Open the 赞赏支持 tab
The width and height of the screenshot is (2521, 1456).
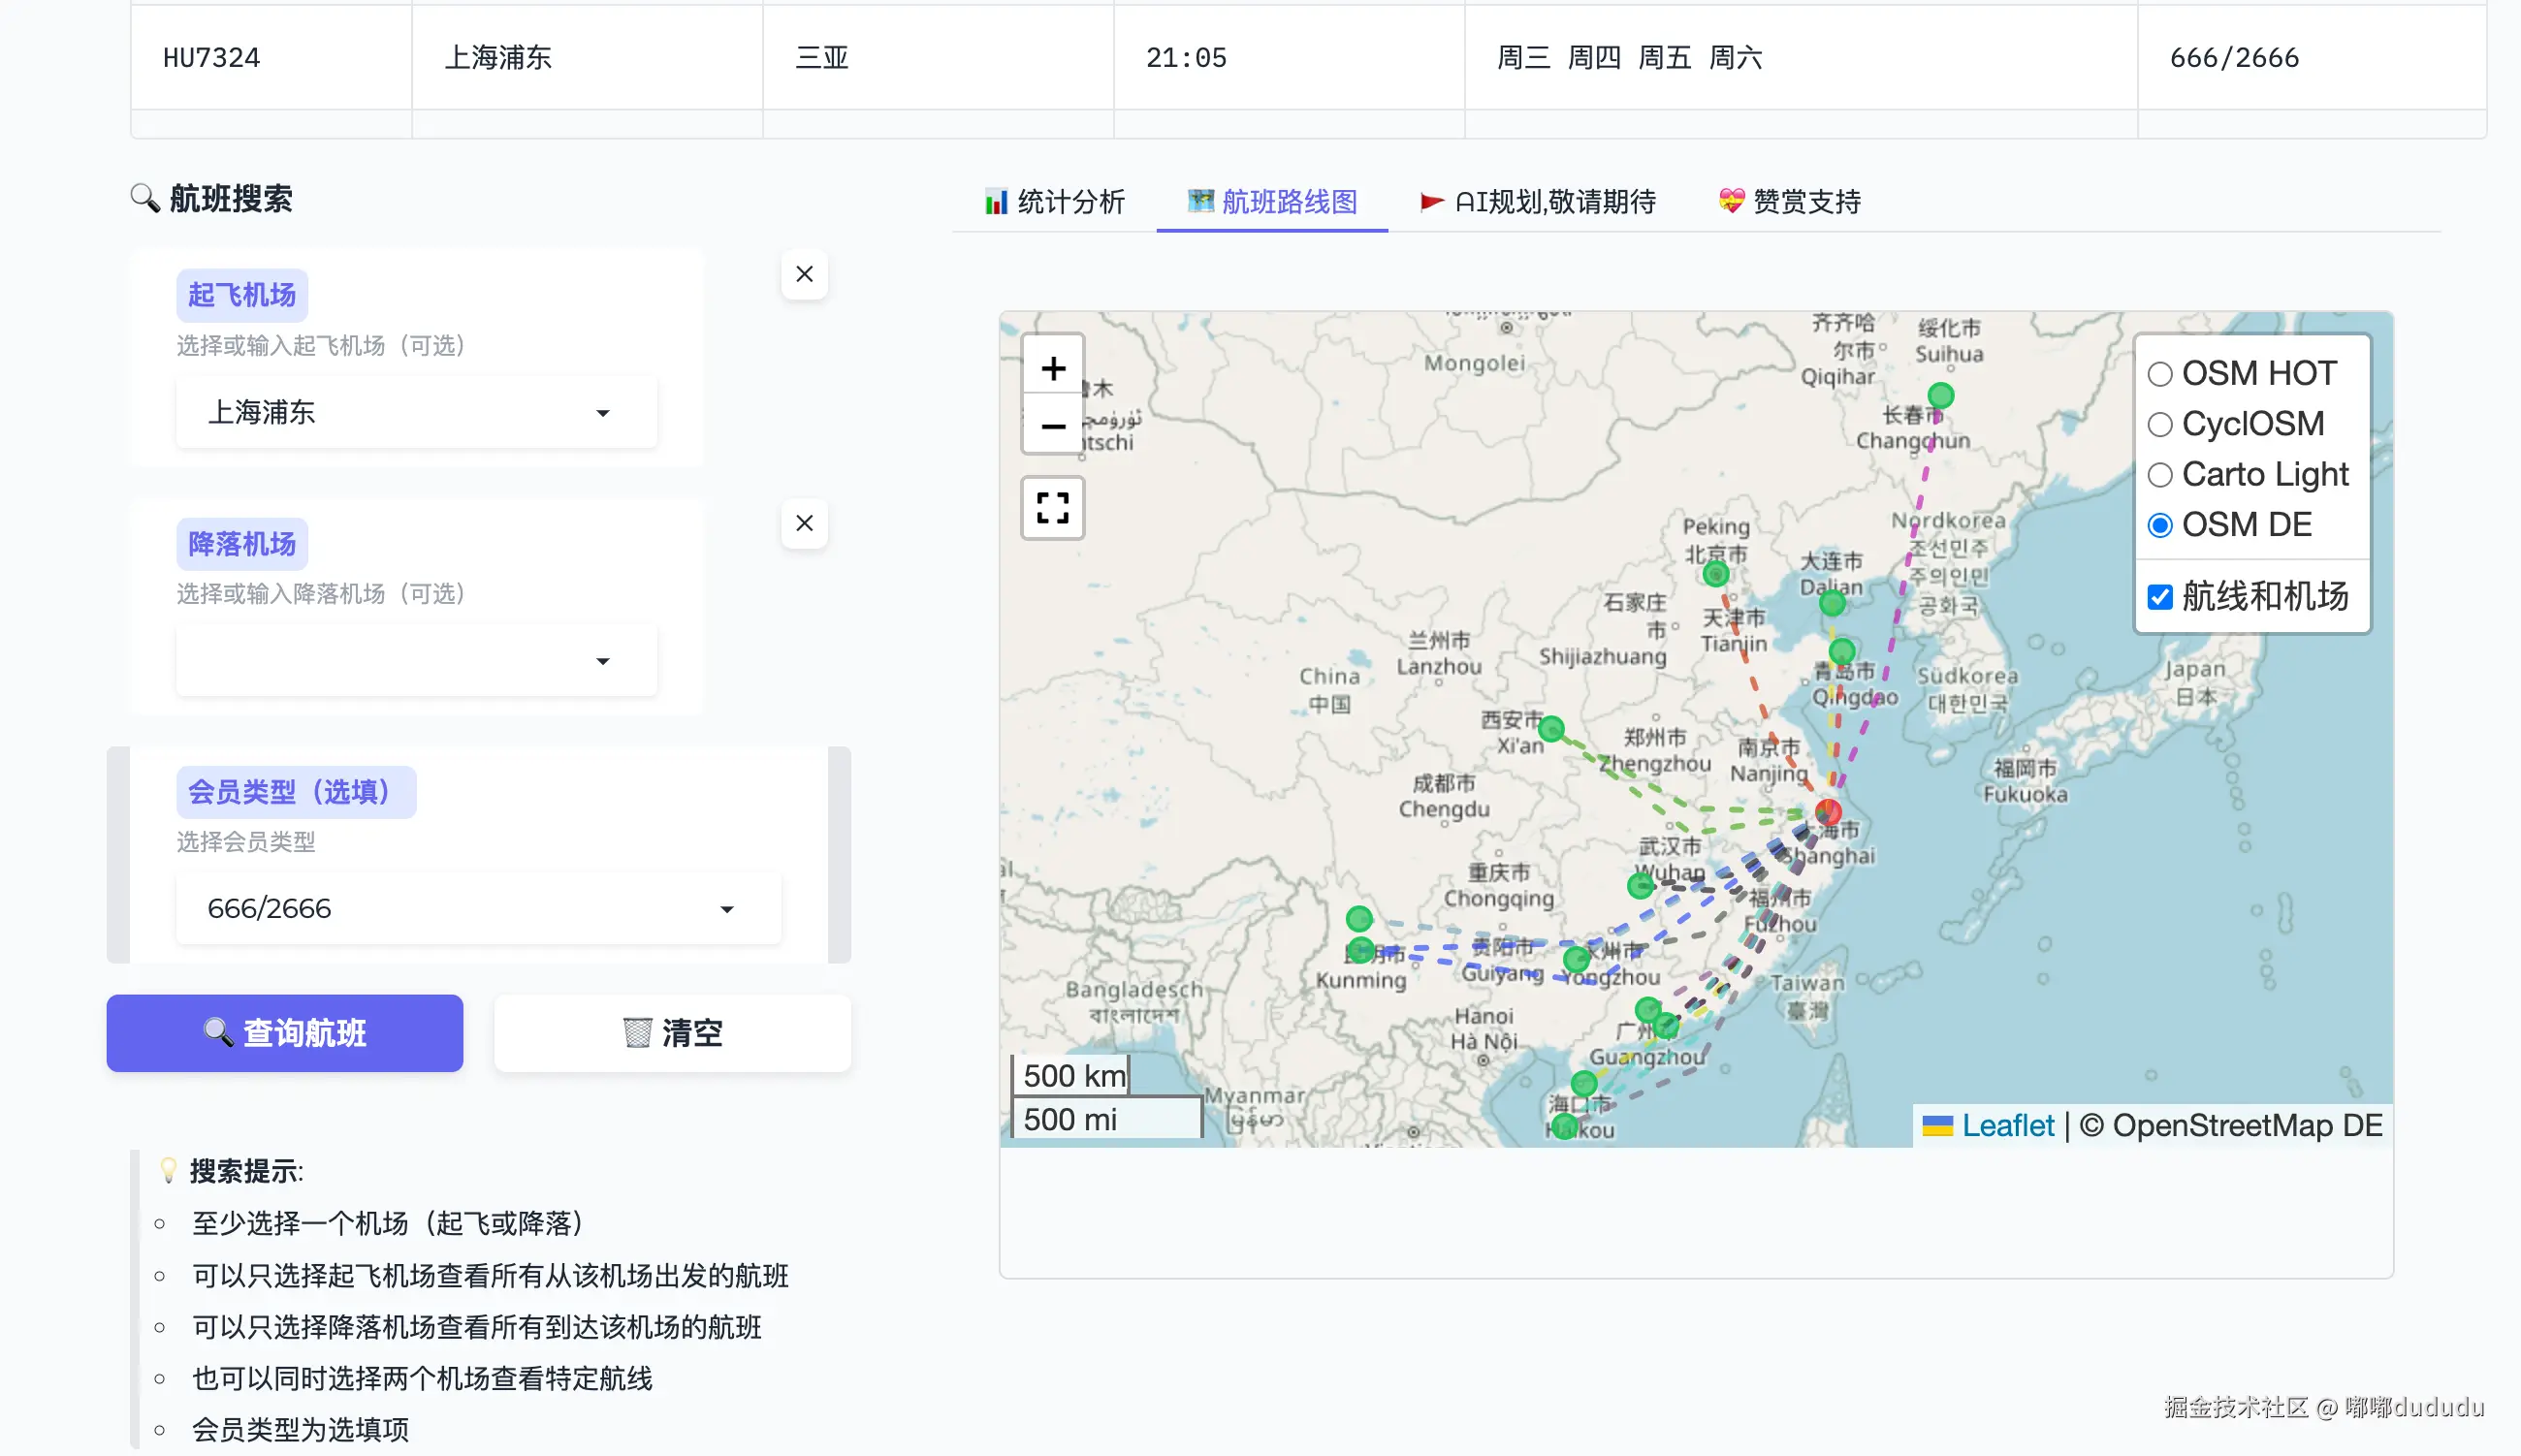(x=1789, y=202)
